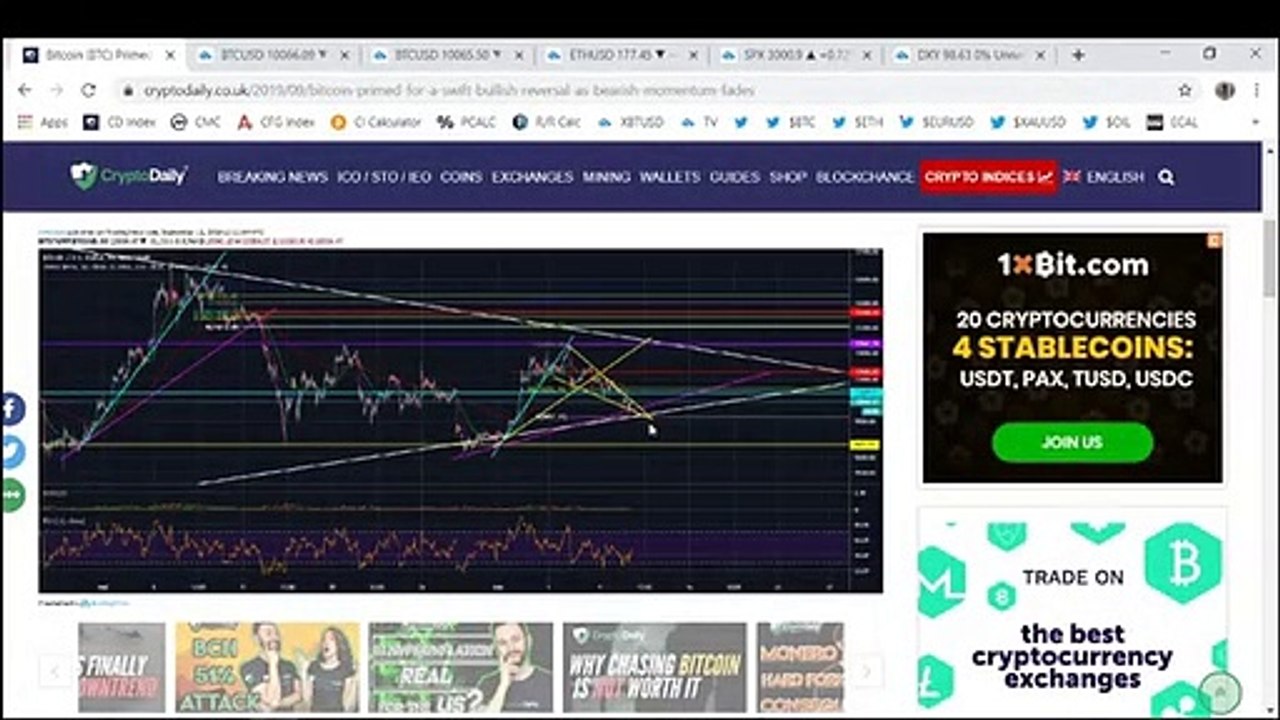Screen dimensions: 1280x720
Task: Close the 1xBit.com advertisement
Action: (1214, 240)
